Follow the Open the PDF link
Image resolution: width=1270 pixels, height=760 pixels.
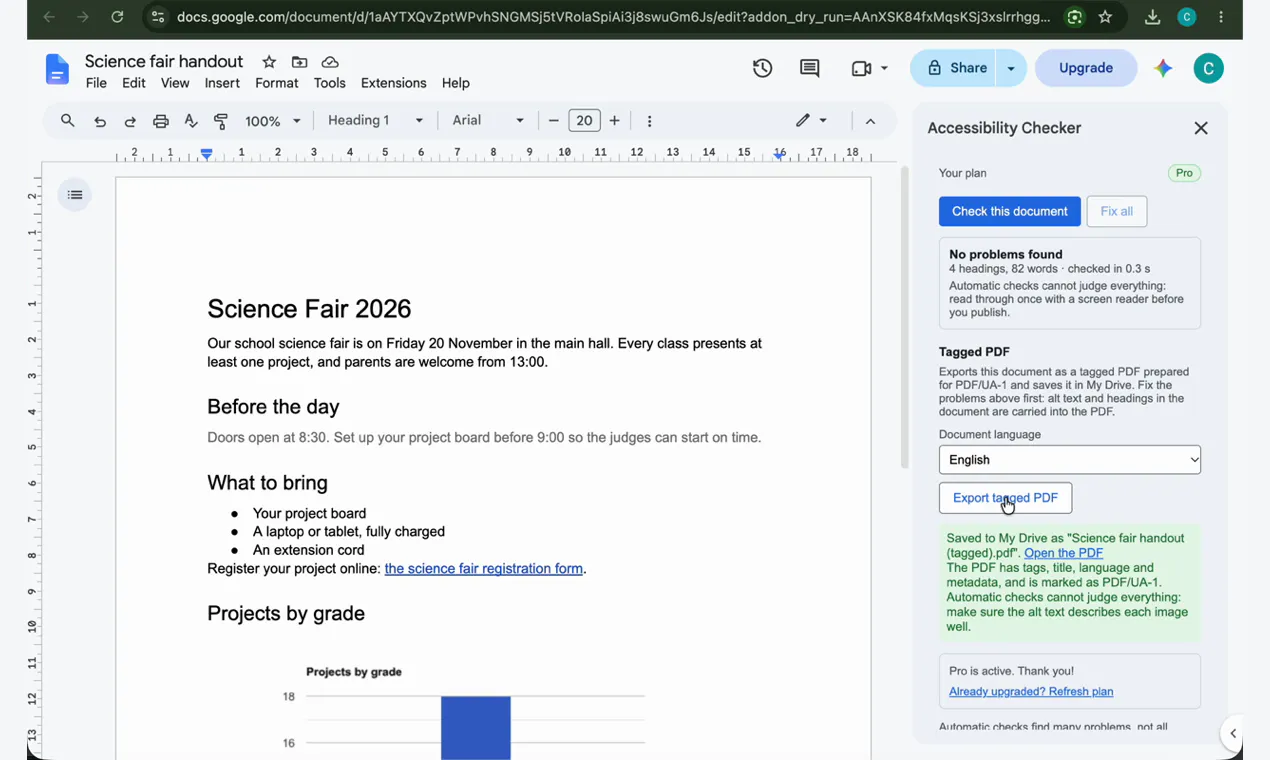1064,553
